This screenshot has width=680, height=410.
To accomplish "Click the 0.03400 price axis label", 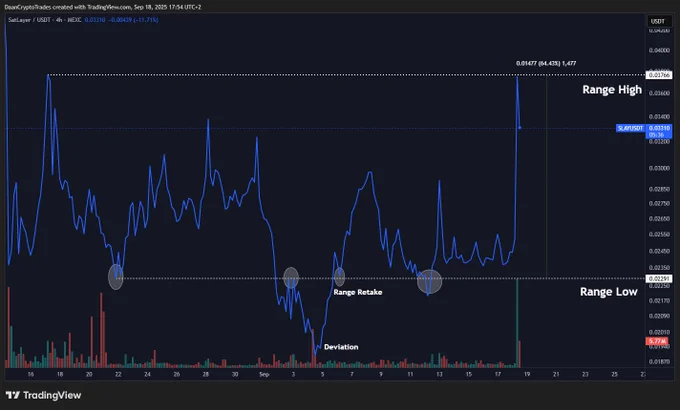I will click(659, 117).
